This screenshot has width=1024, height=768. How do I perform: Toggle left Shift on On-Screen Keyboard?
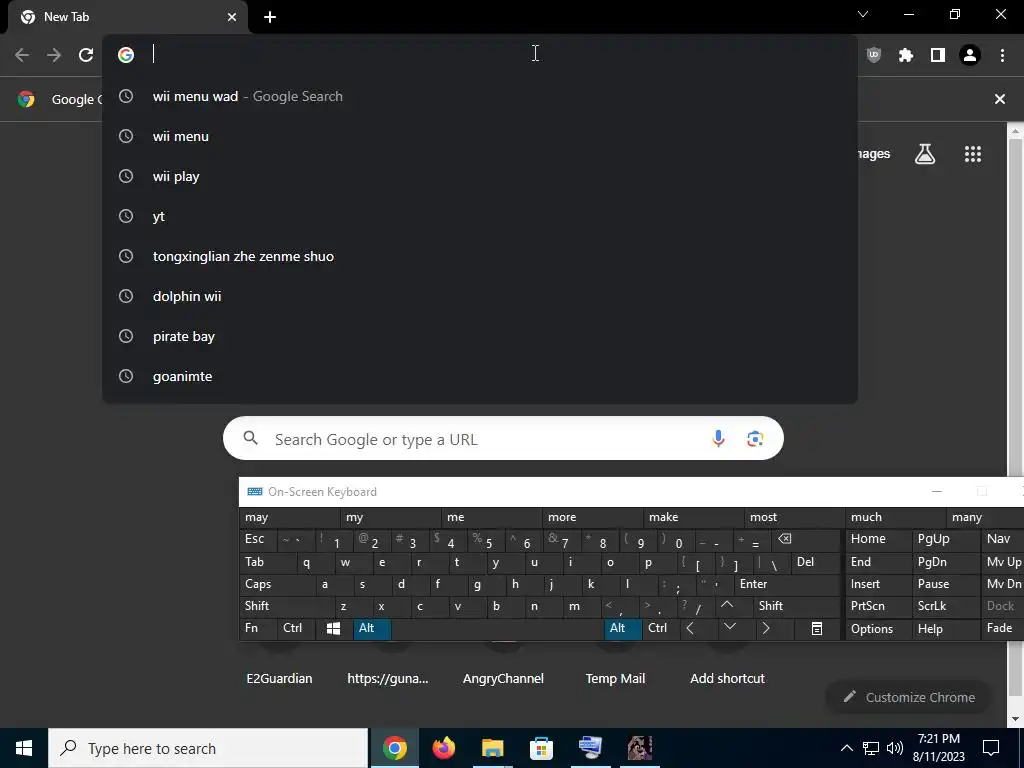[x=287, y=606]
